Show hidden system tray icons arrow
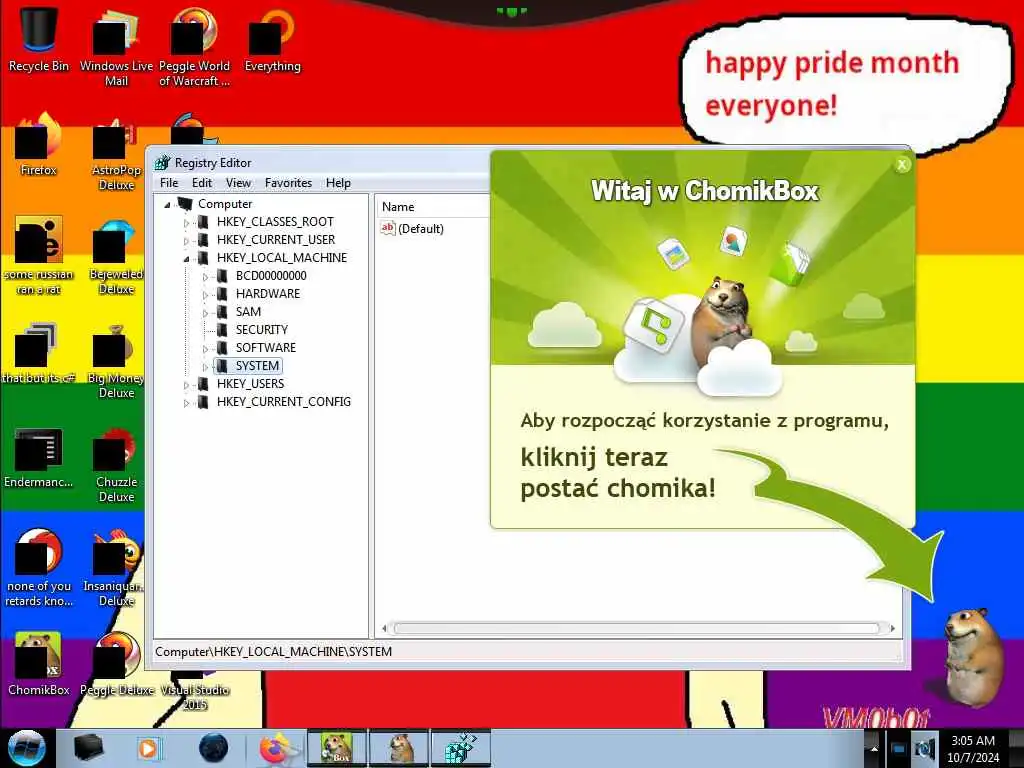The width and height of the screenshot is (1024, 768). pyautogui.click(x=874, y=748)
